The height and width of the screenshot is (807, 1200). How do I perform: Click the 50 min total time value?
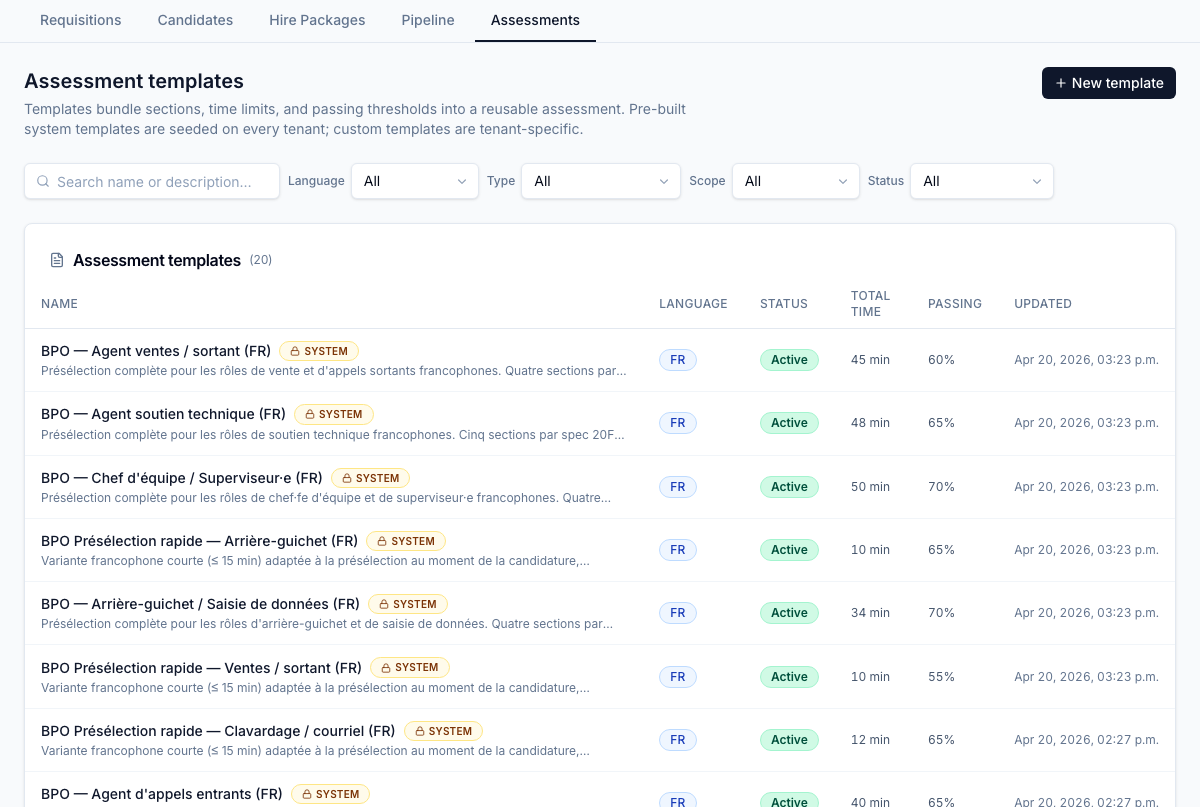coord(870,487)
